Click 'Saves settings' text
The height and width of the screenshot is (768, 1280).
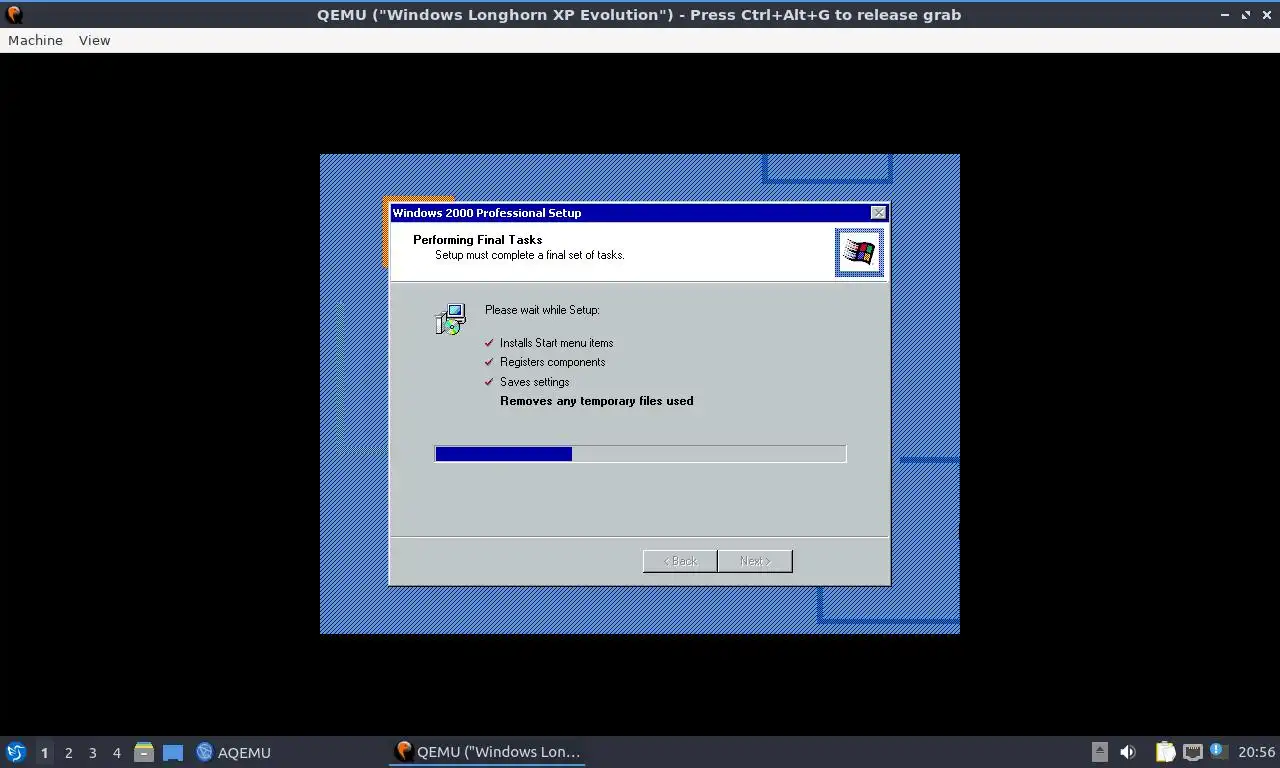[x=534, y=382]
